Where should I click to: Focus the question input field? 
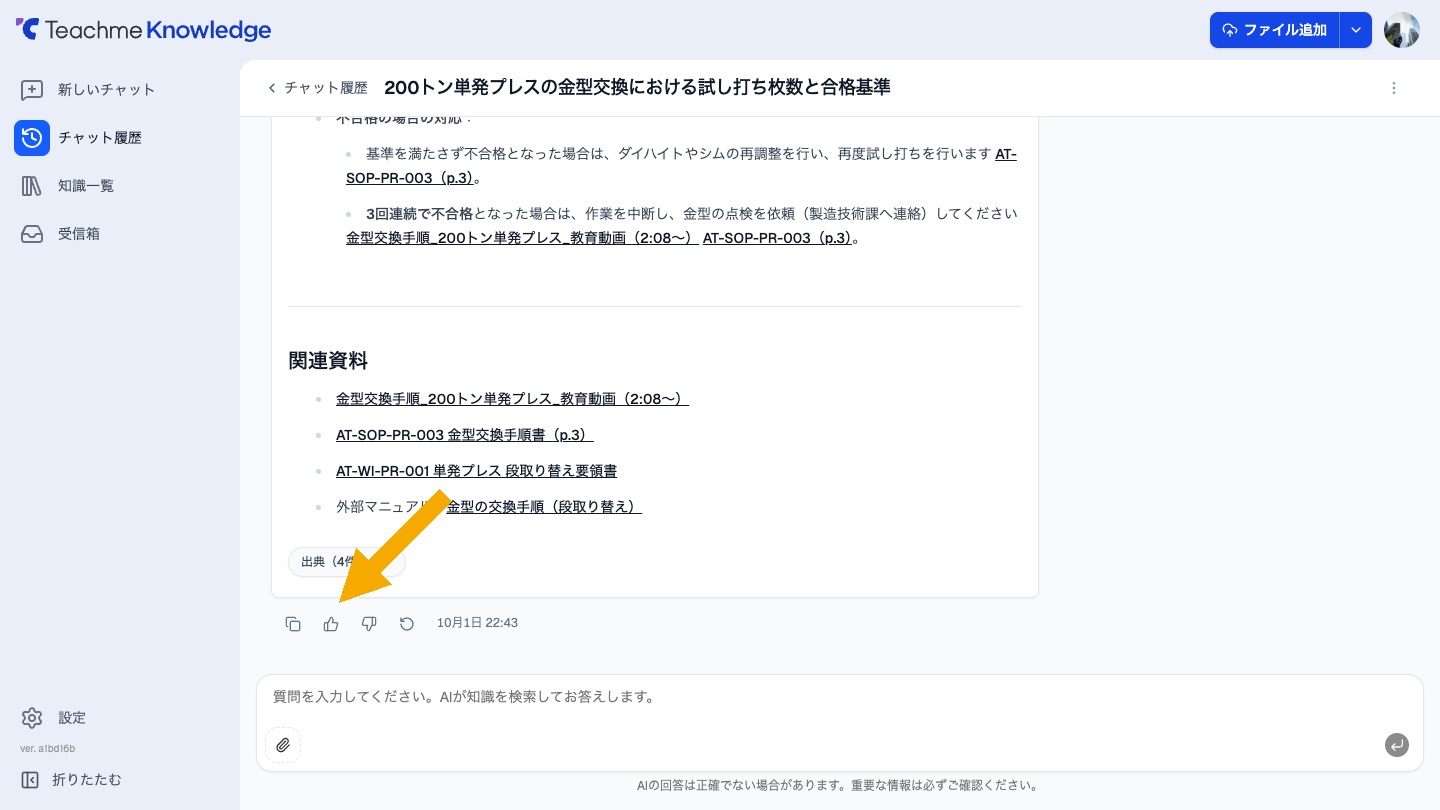point(840,697)
